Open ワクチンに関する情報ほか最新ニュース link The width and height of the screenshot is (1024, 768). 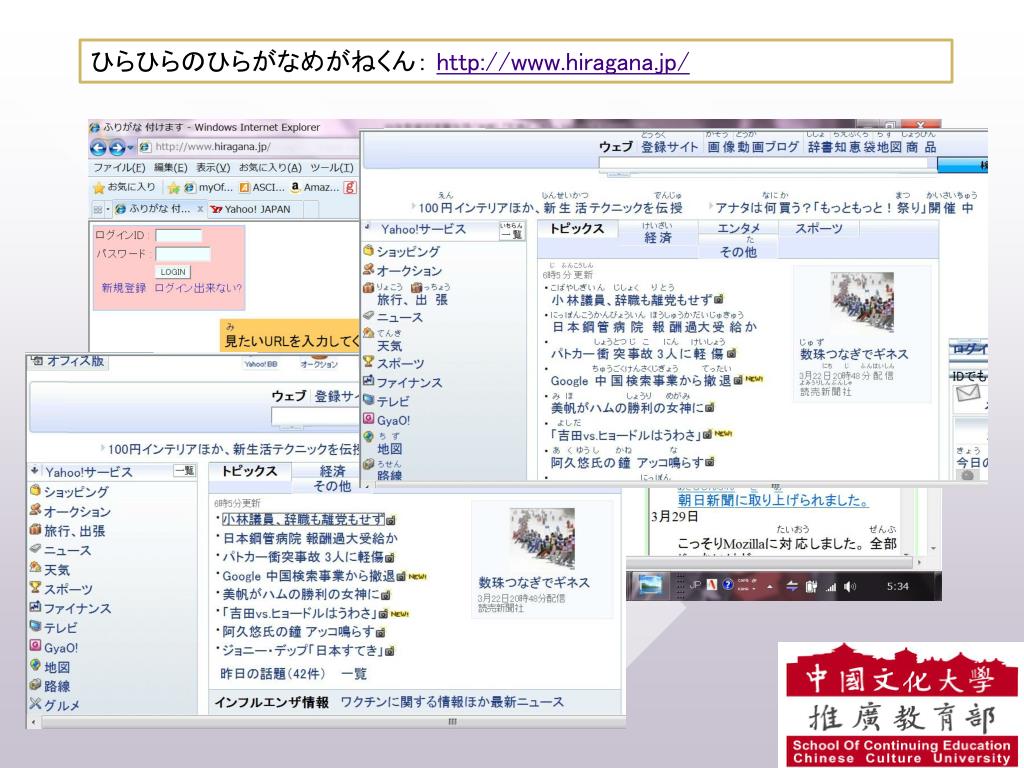(452, 702)
